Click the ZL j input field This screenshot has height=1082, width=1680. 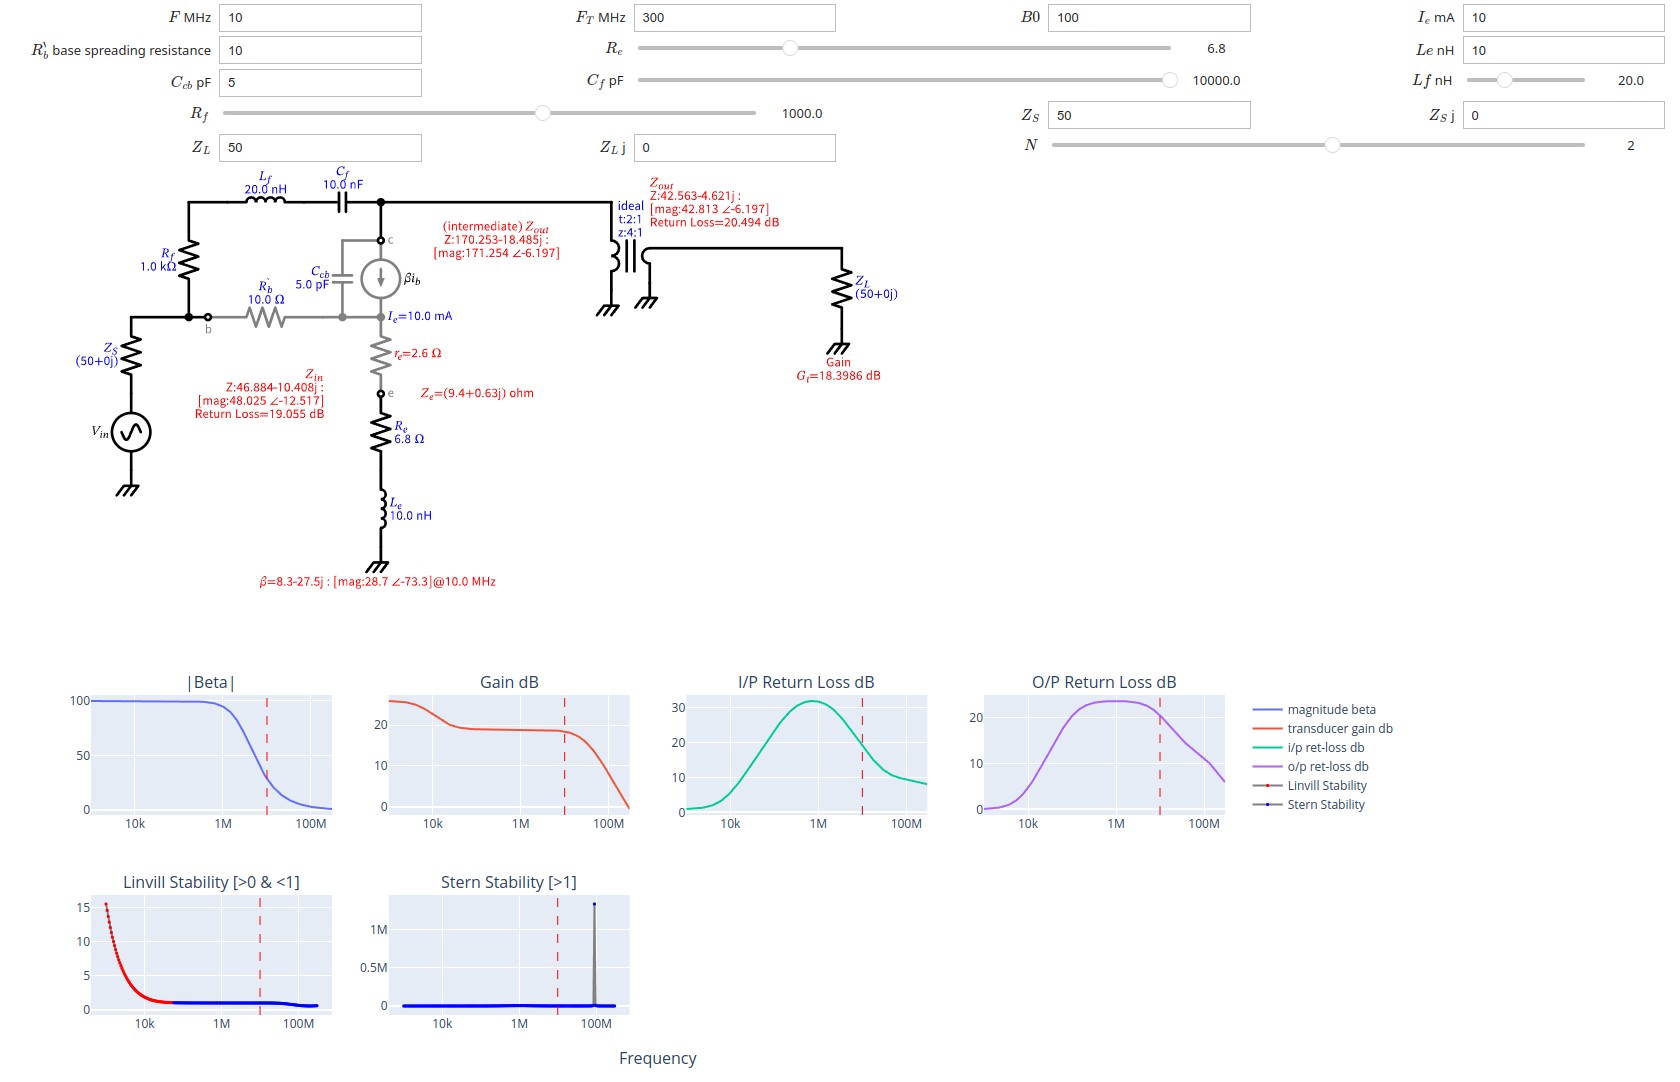(734, 148)
